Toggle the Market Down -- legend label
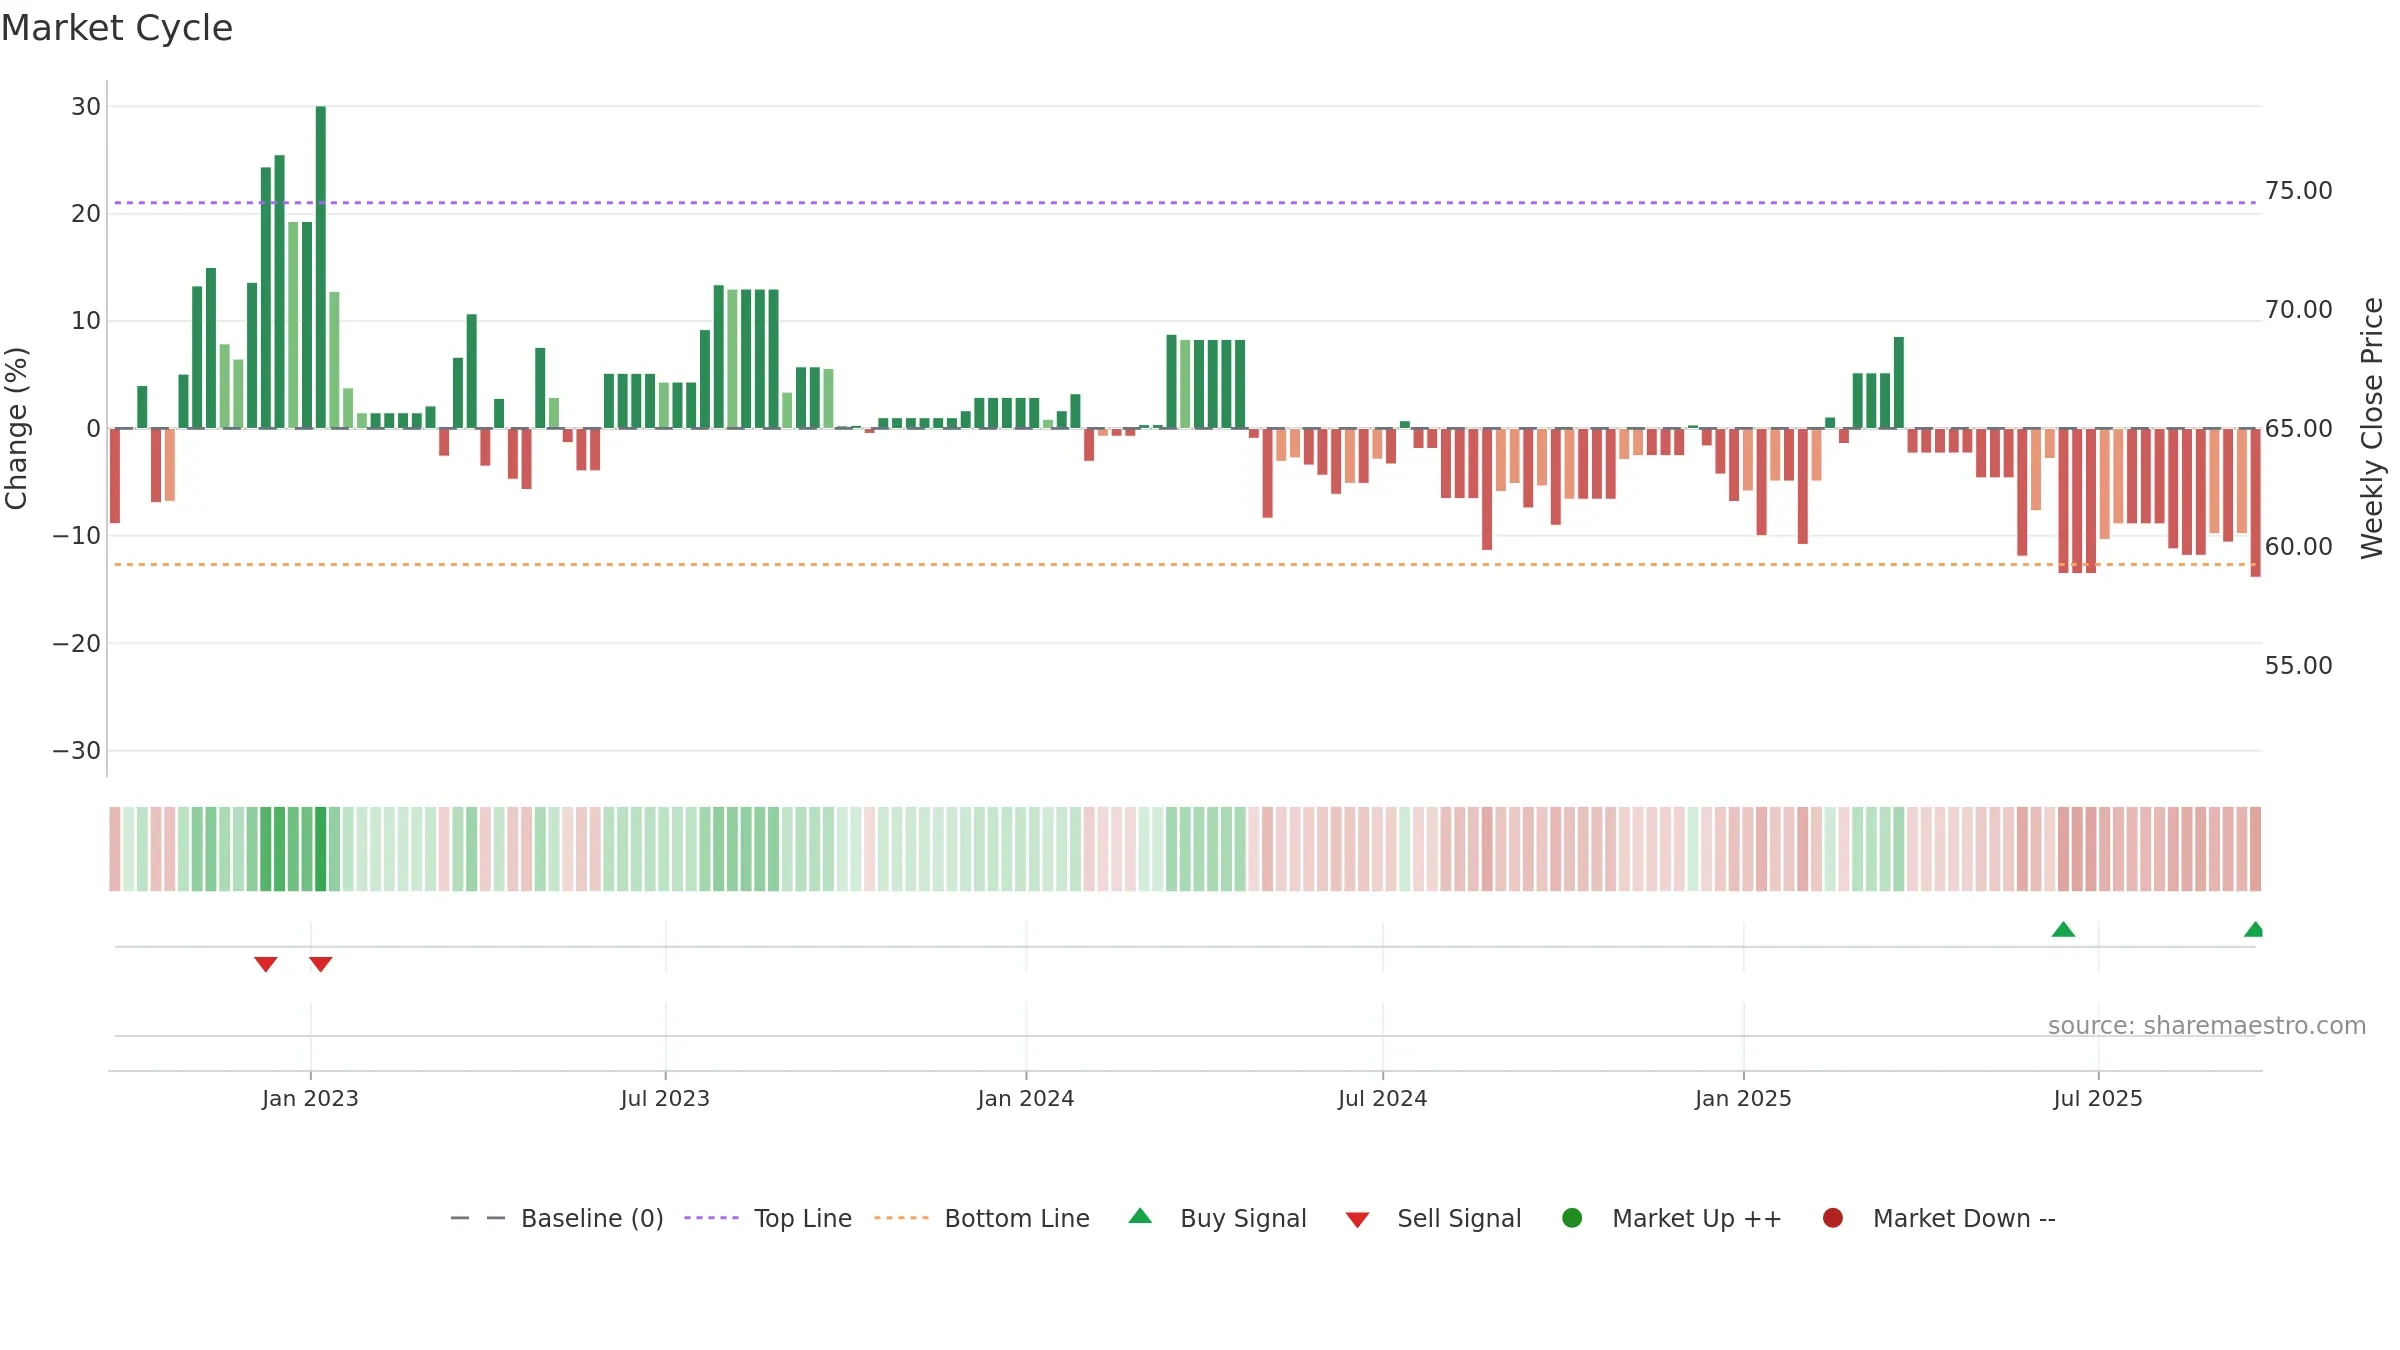Screen dimensions: 2400x1350 coord(1964,1219)
